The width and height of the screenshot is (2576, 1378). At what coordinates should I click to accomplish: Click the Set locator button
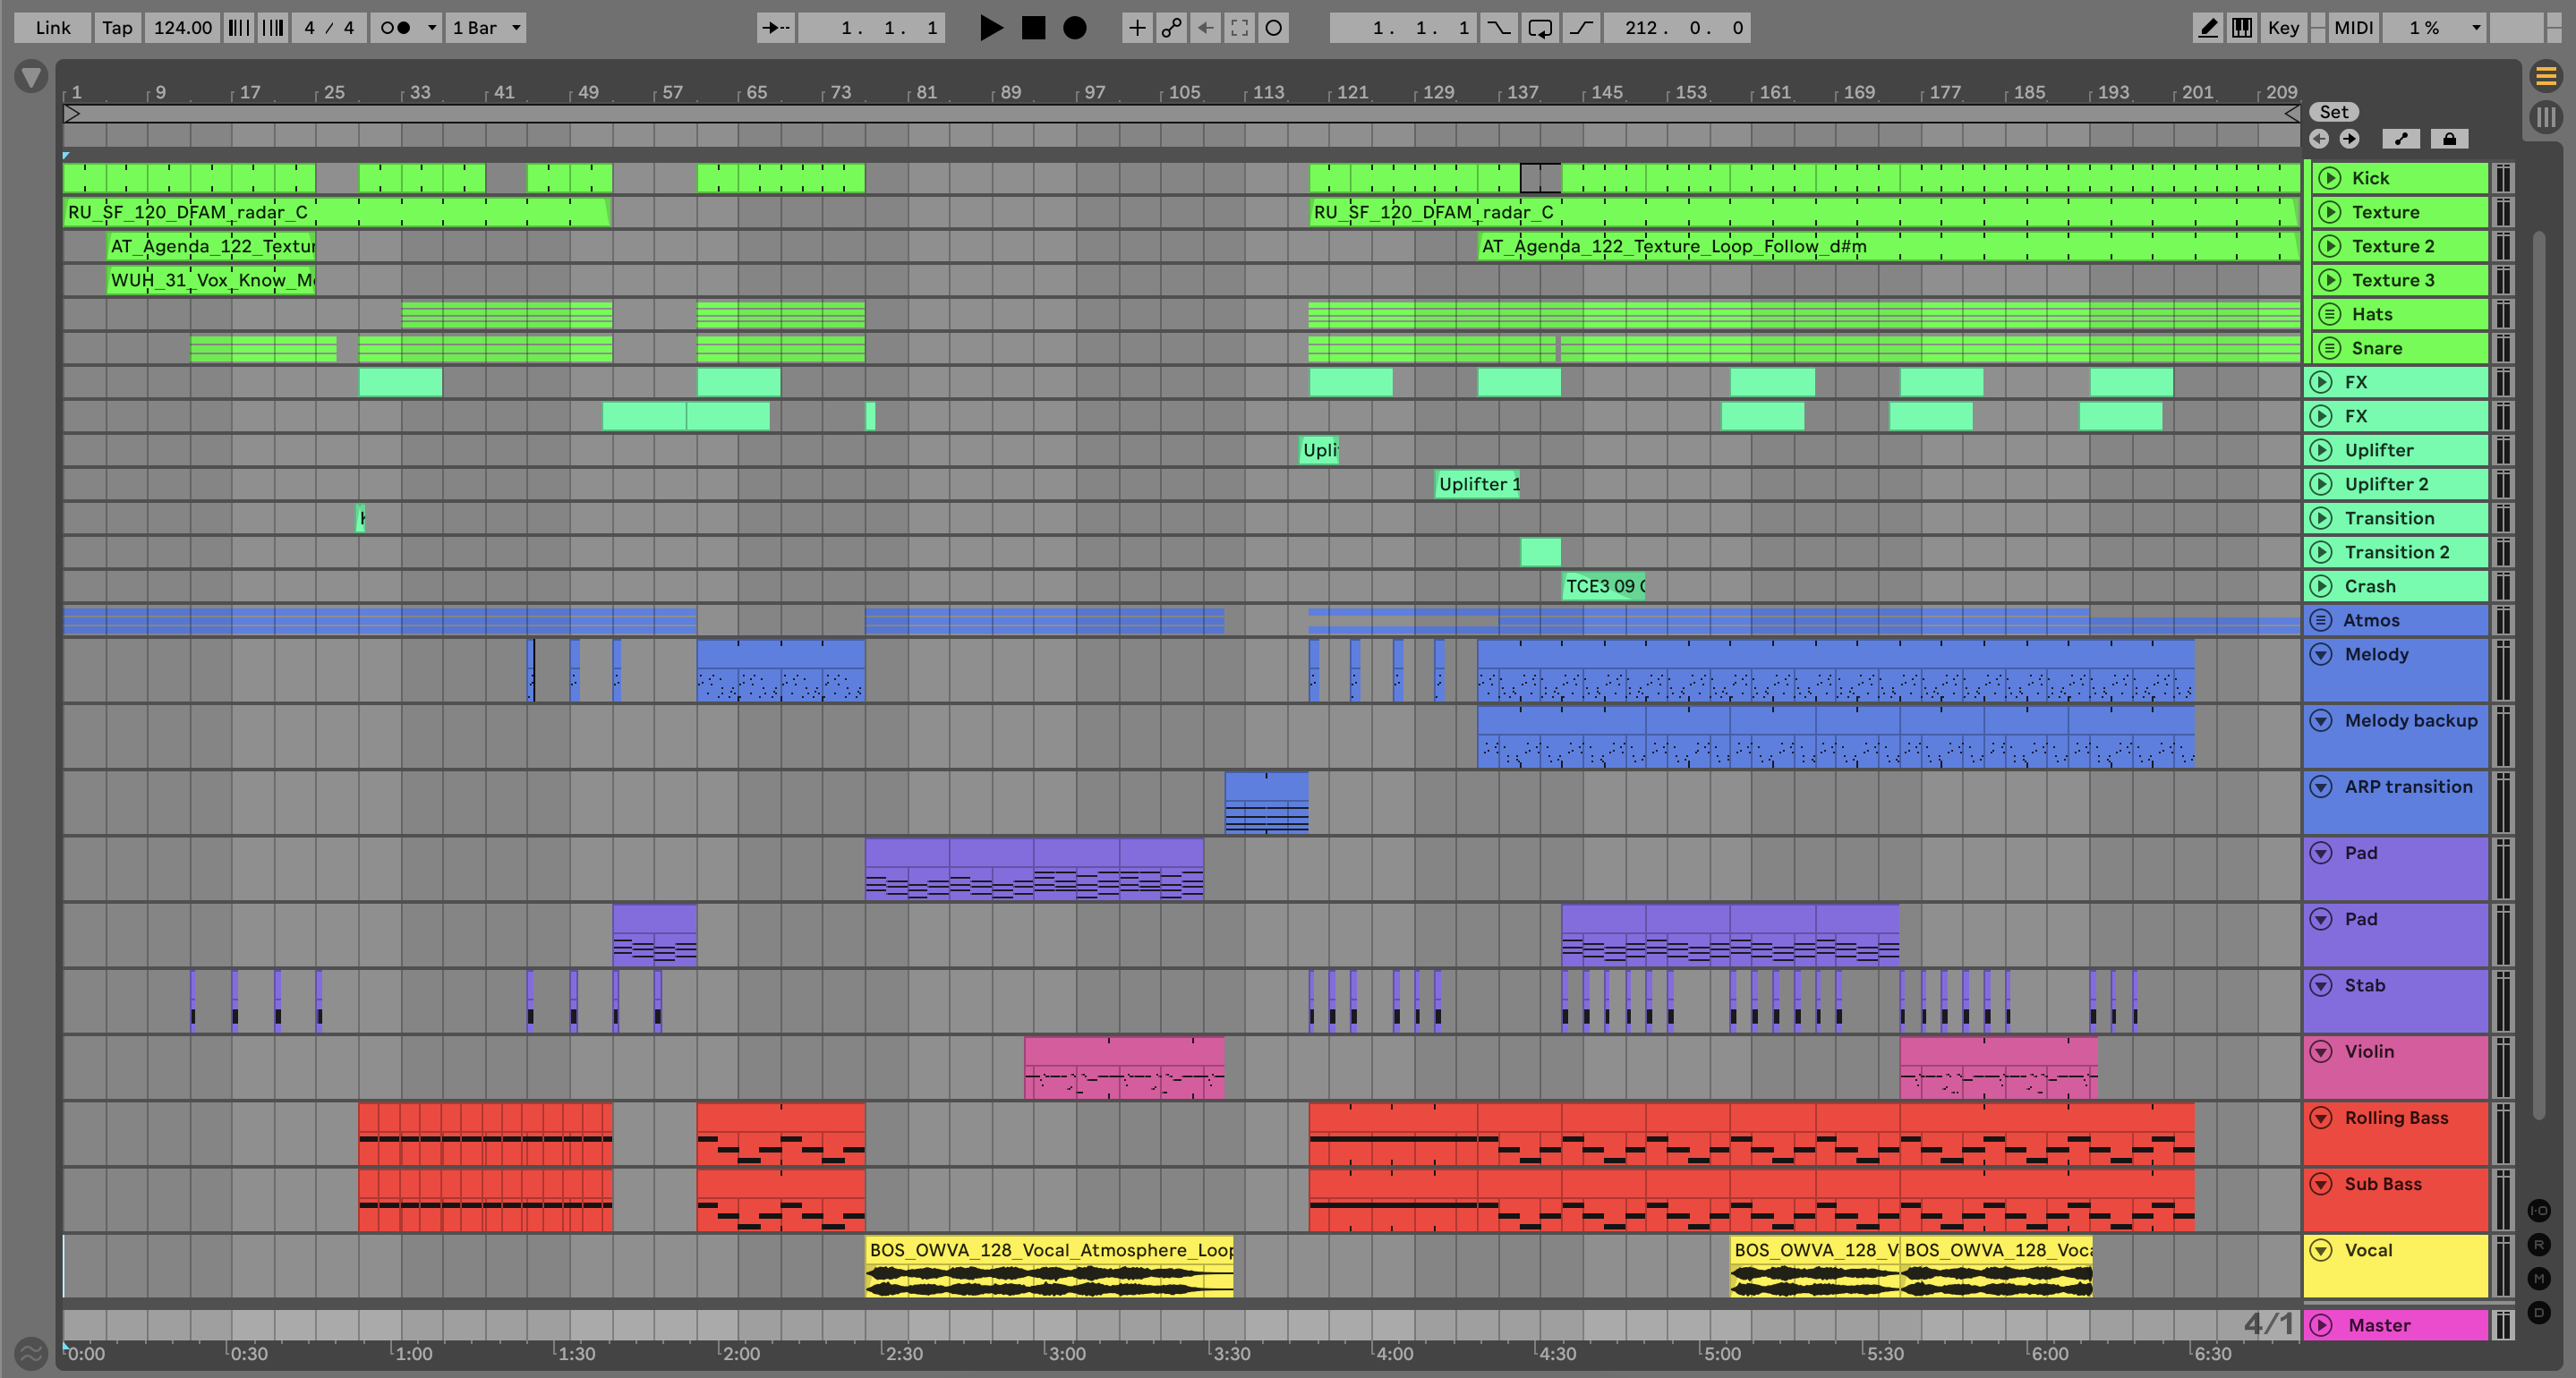click(2333, 112)
